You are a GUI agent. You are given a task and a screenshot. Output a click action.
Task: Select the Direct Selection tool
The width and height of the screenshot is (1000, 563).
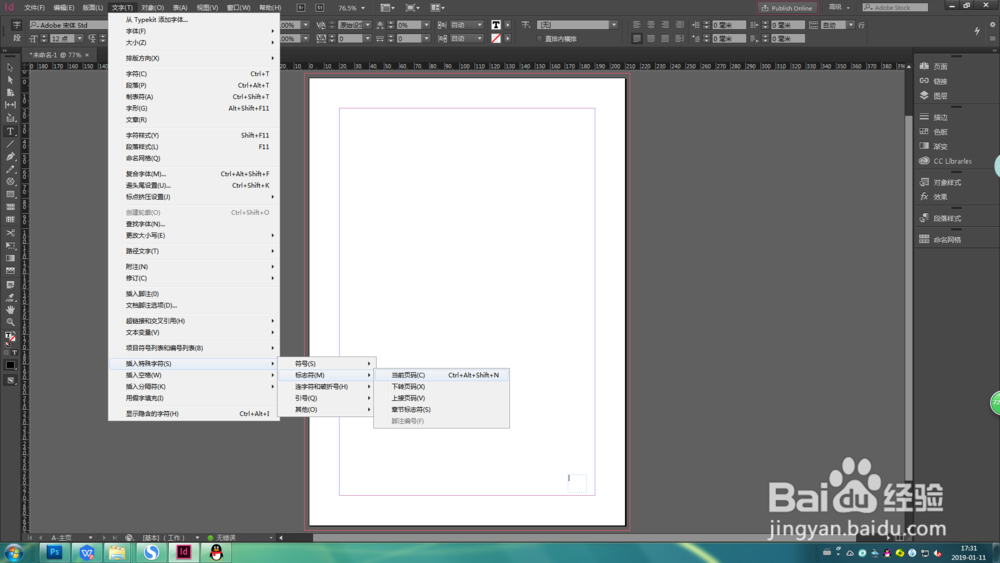pyautogui.click(x=10, y=80)
